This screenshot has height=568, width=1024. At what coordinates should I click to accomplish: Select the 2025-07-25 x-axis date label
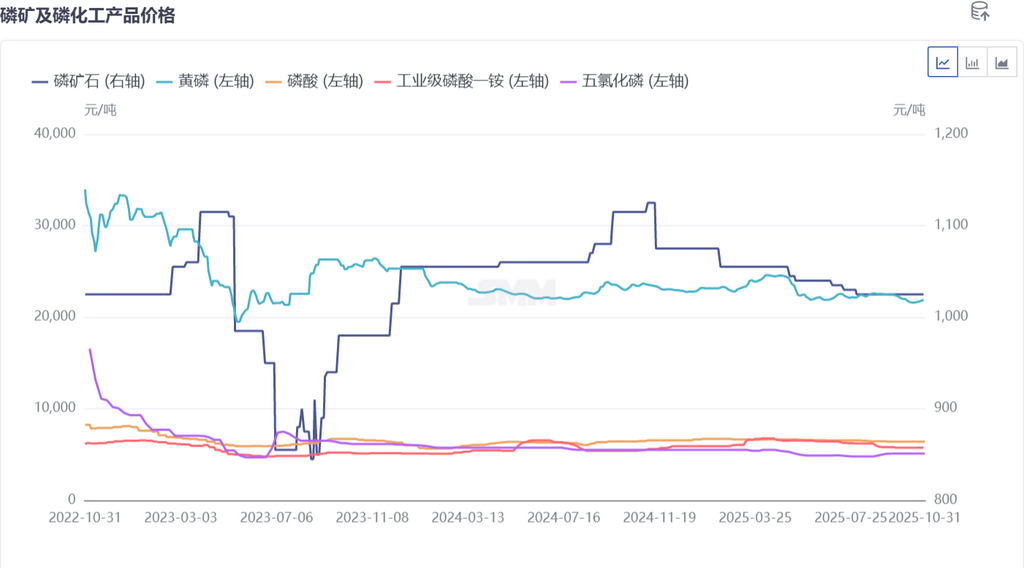852,517
